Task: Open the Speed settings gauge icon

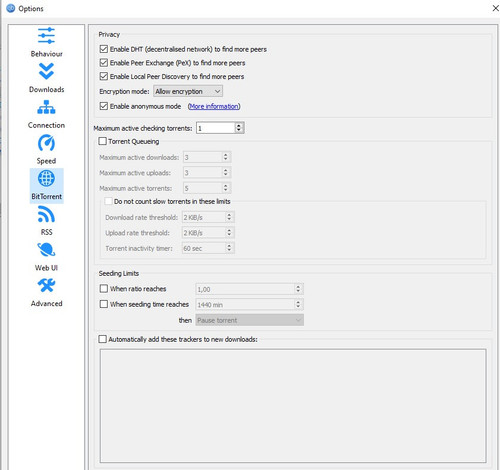Action: 46,143
